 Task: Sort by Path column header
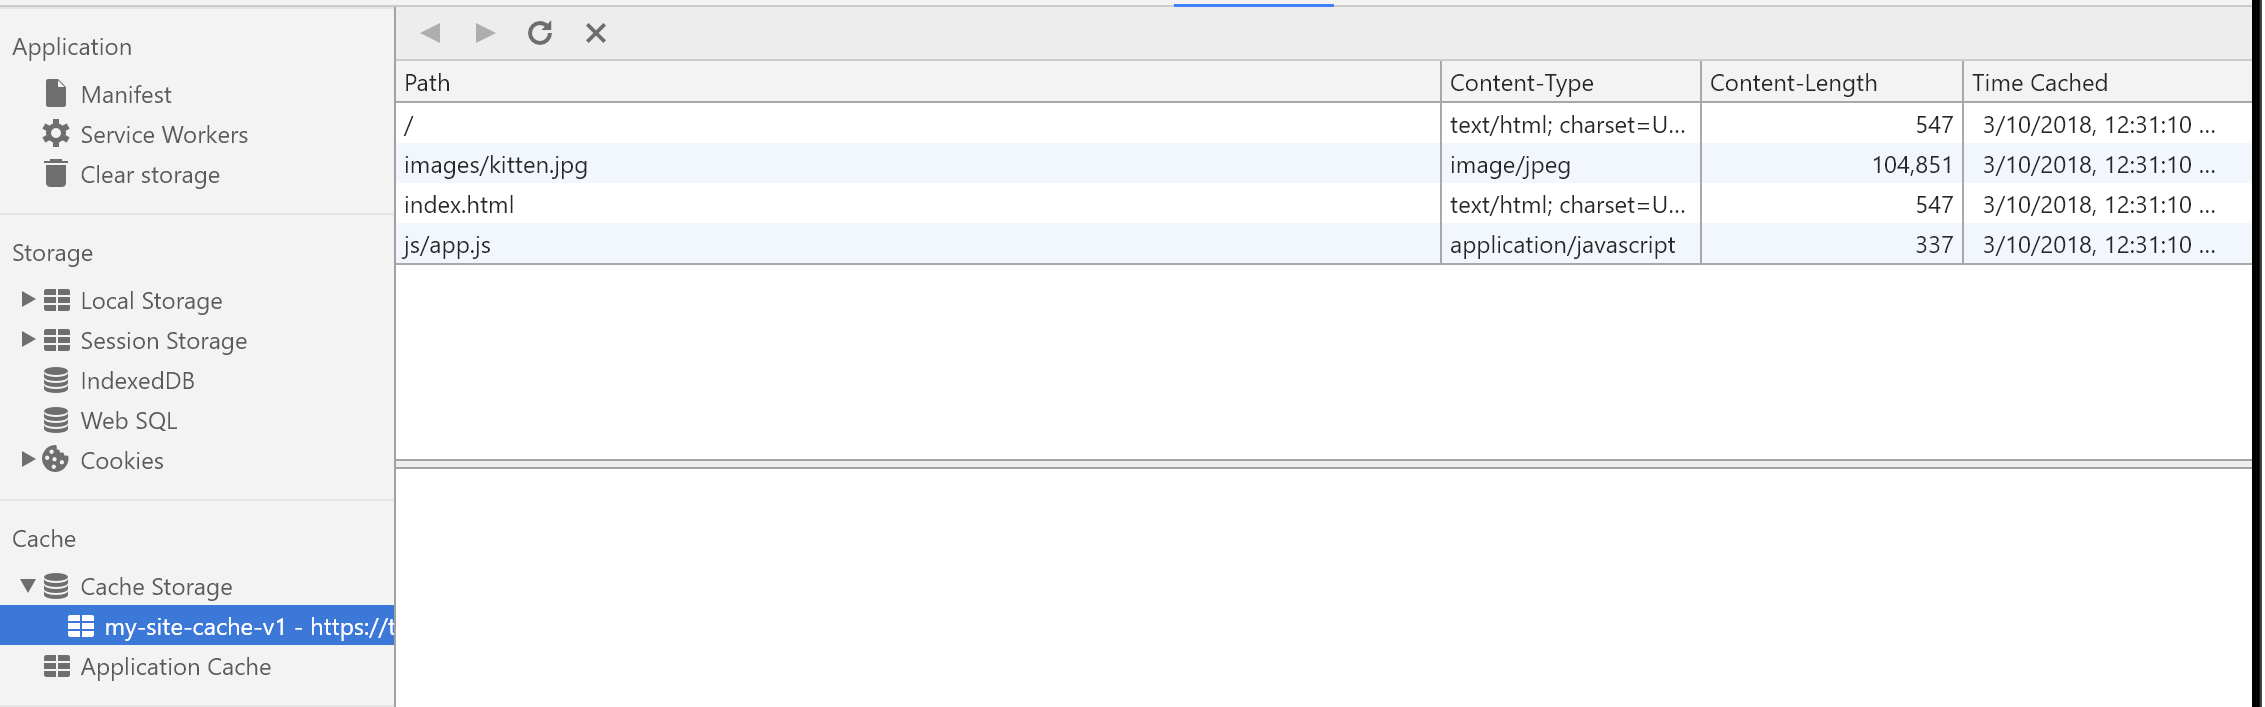click(x=918, y=82)
